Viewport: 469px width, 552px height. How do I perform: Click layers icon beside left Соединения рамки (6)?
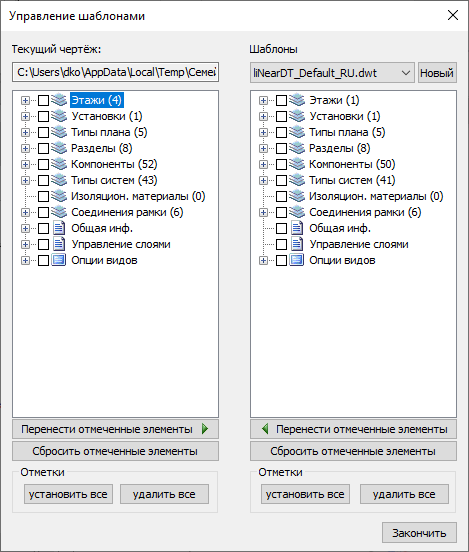tap(59, 212)
